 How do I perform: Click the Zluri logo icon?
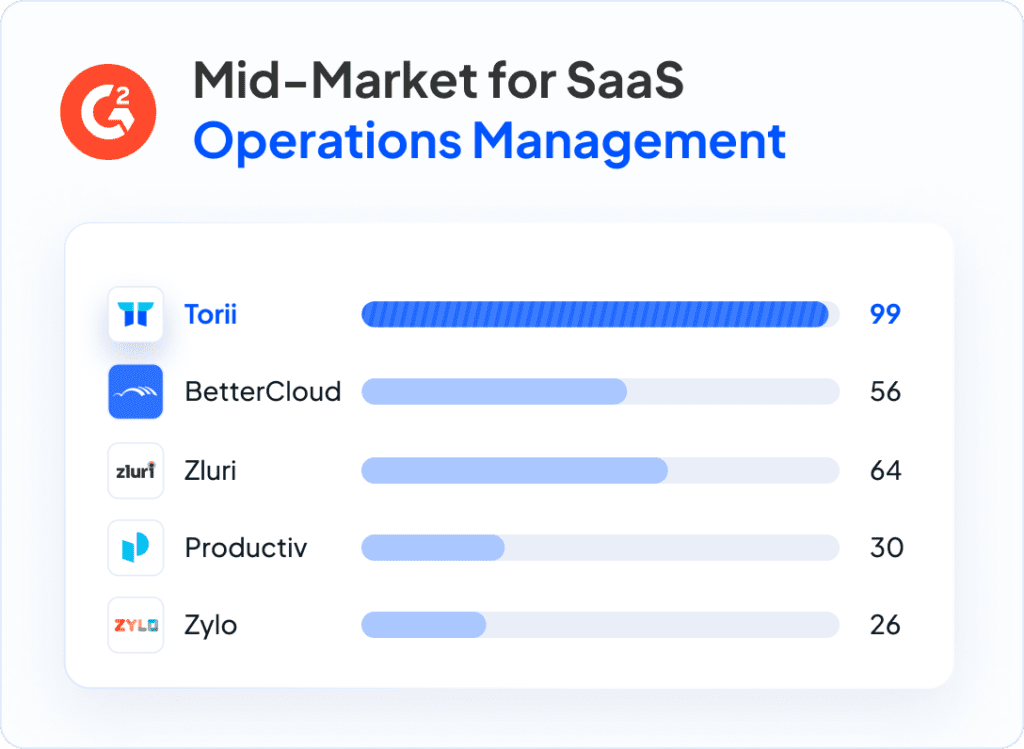(x=136, y=470)
